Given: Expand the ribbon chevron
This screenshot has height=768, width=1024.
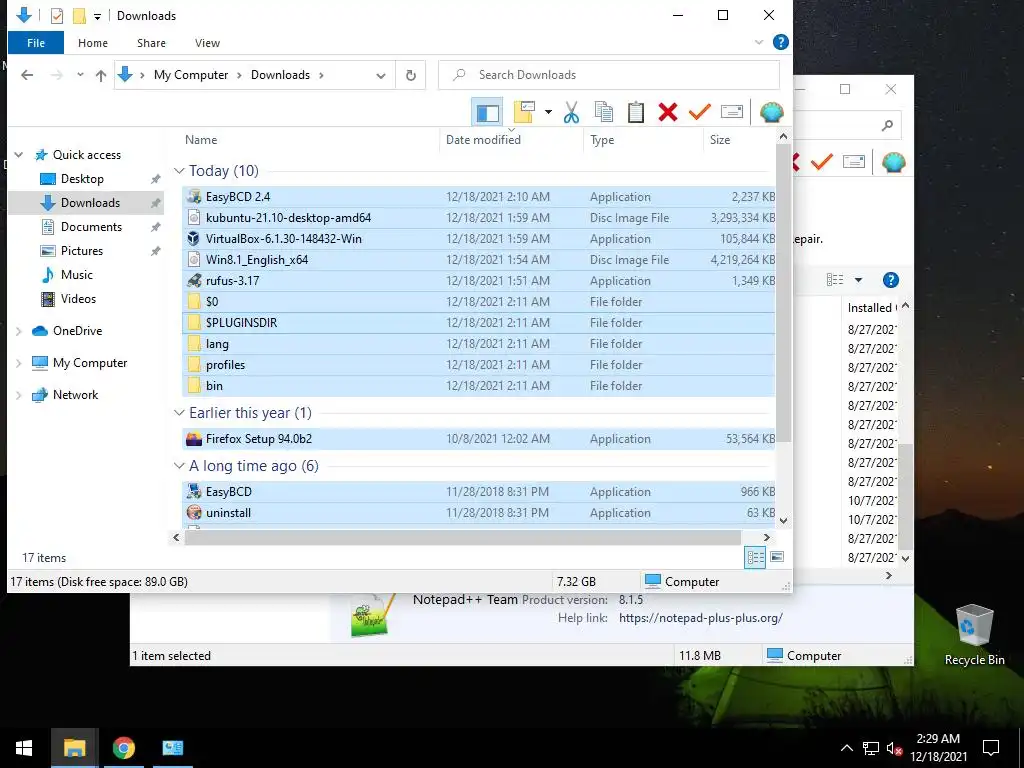Looking at the screenshot, I should coord(759,42).
